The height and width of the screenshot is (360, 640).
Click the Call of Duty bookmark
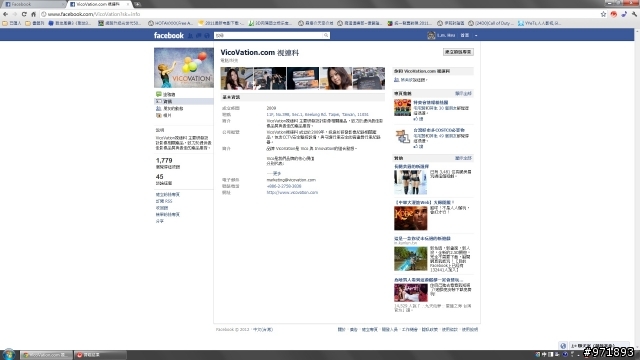click(491, 23)
